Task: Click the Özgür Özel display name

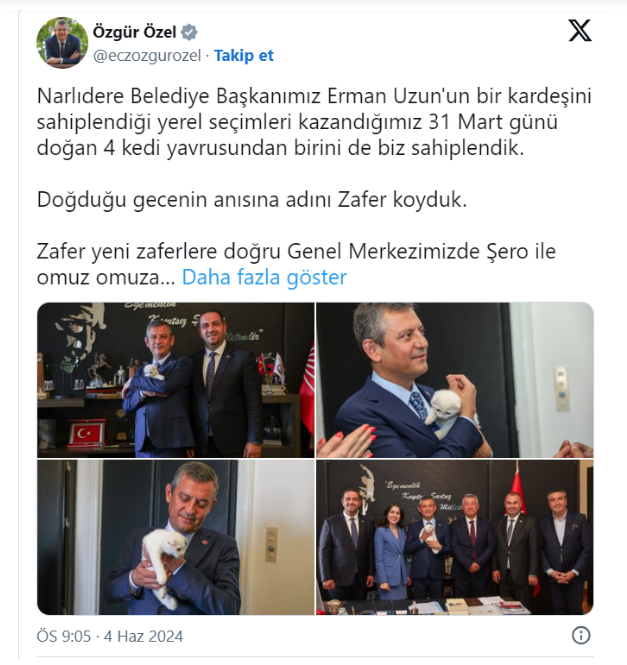Action: pos(134,32)
